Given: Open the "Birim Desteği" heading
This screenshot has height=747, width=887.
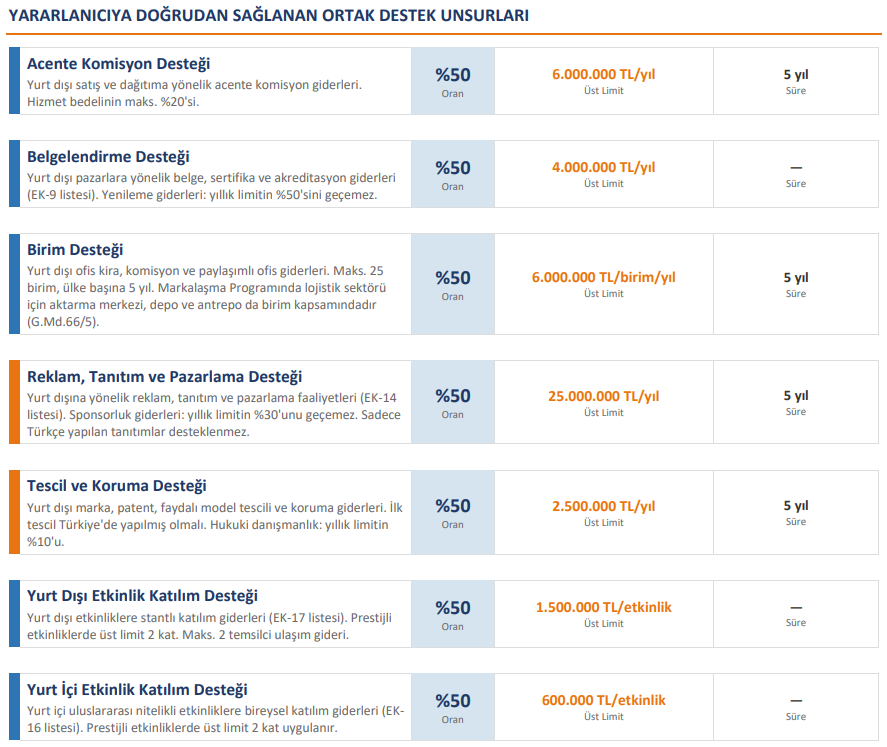Looking at the screenshot, I should (x=75, y=249).
